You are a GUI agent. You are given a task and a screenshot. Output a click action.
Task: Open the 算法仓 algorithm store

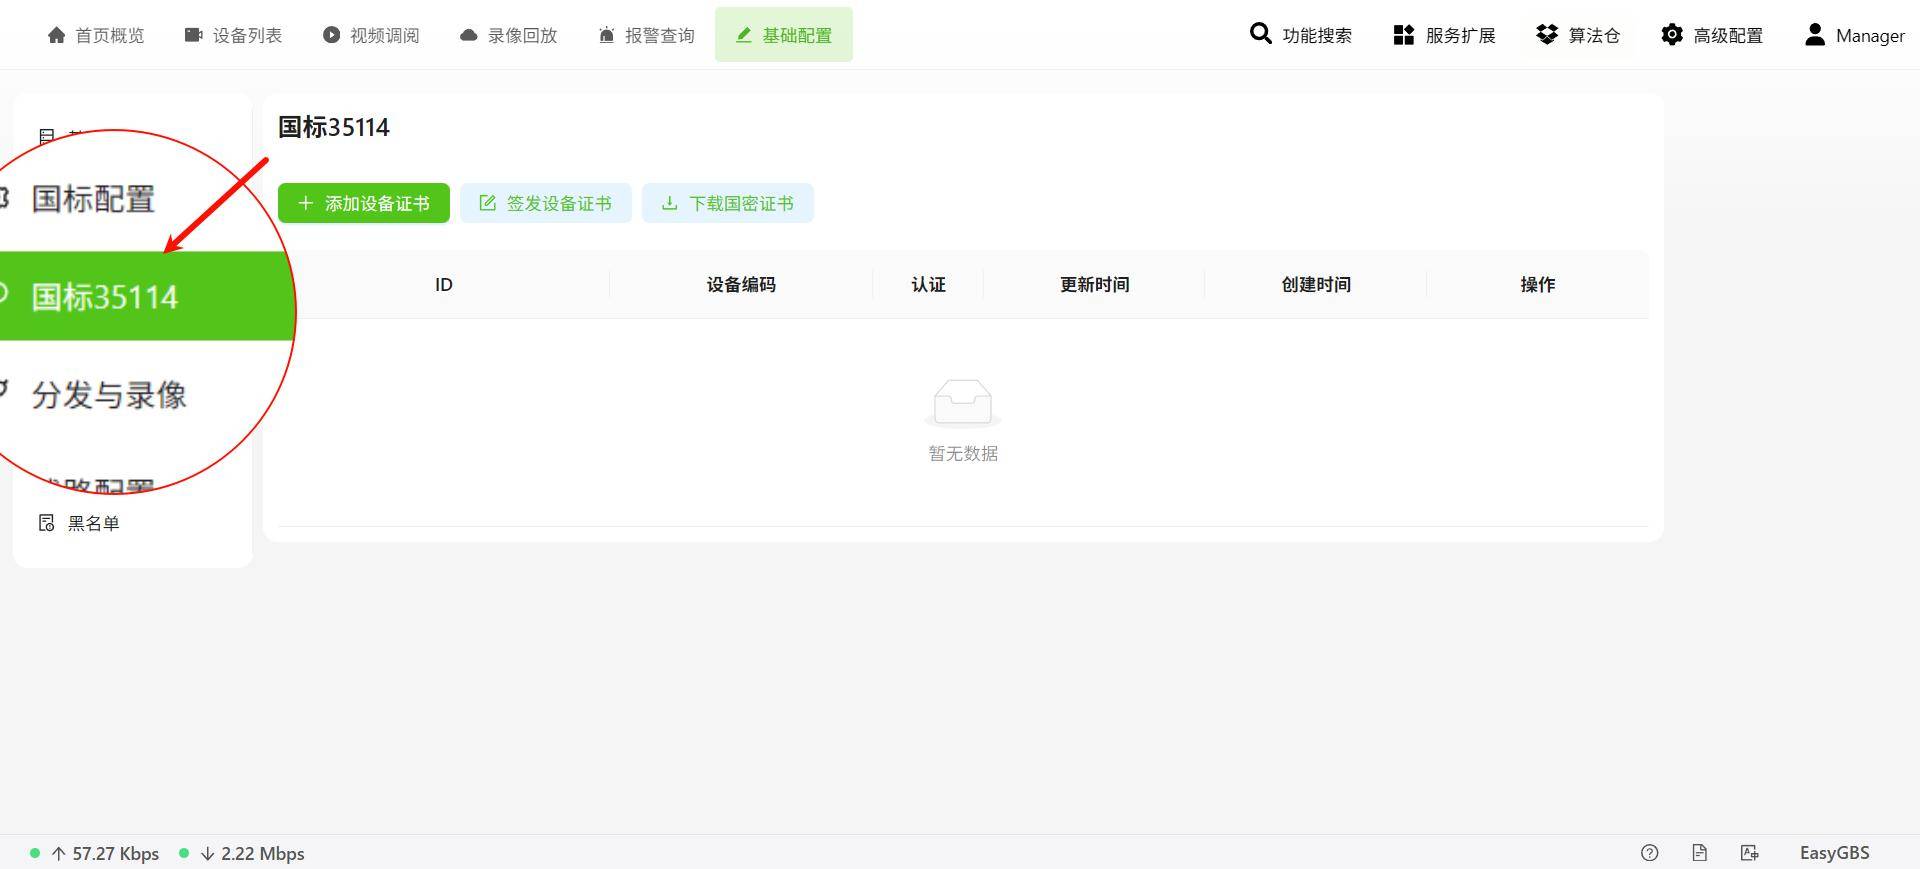click(x=1578, y=35)
